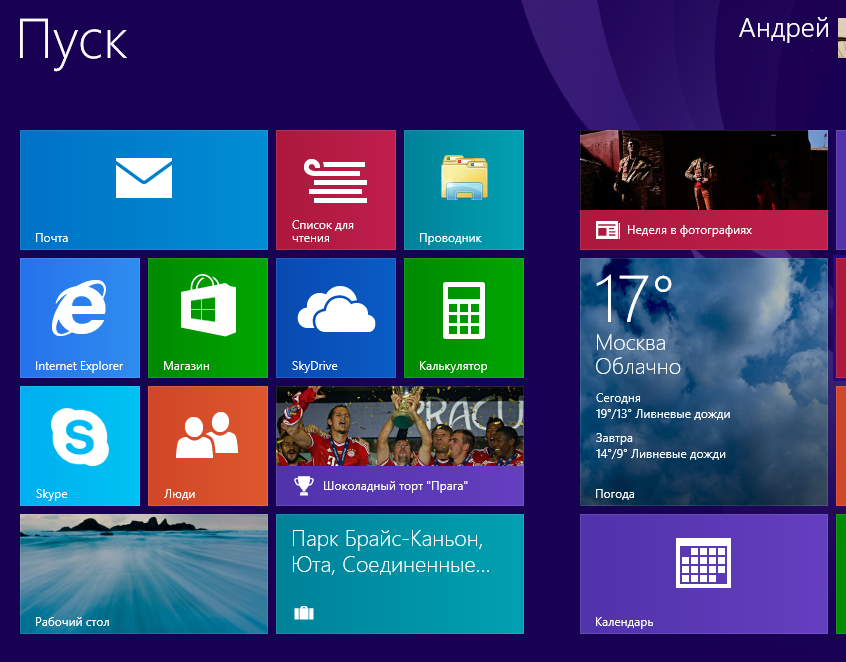Open the news photo above Неделя в фотографиях
Image resolution: width=846 pixels, height=662 pixels.
(x=704, y=170)
